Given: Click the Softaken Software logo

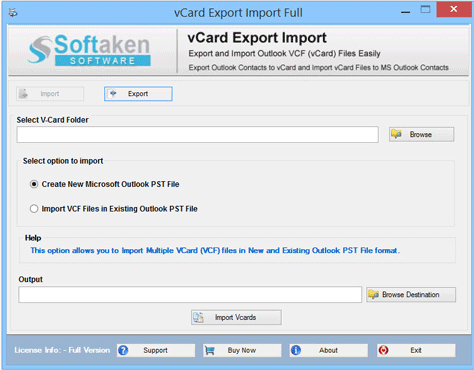Looking at the screenshot, I should pos(89,51).
